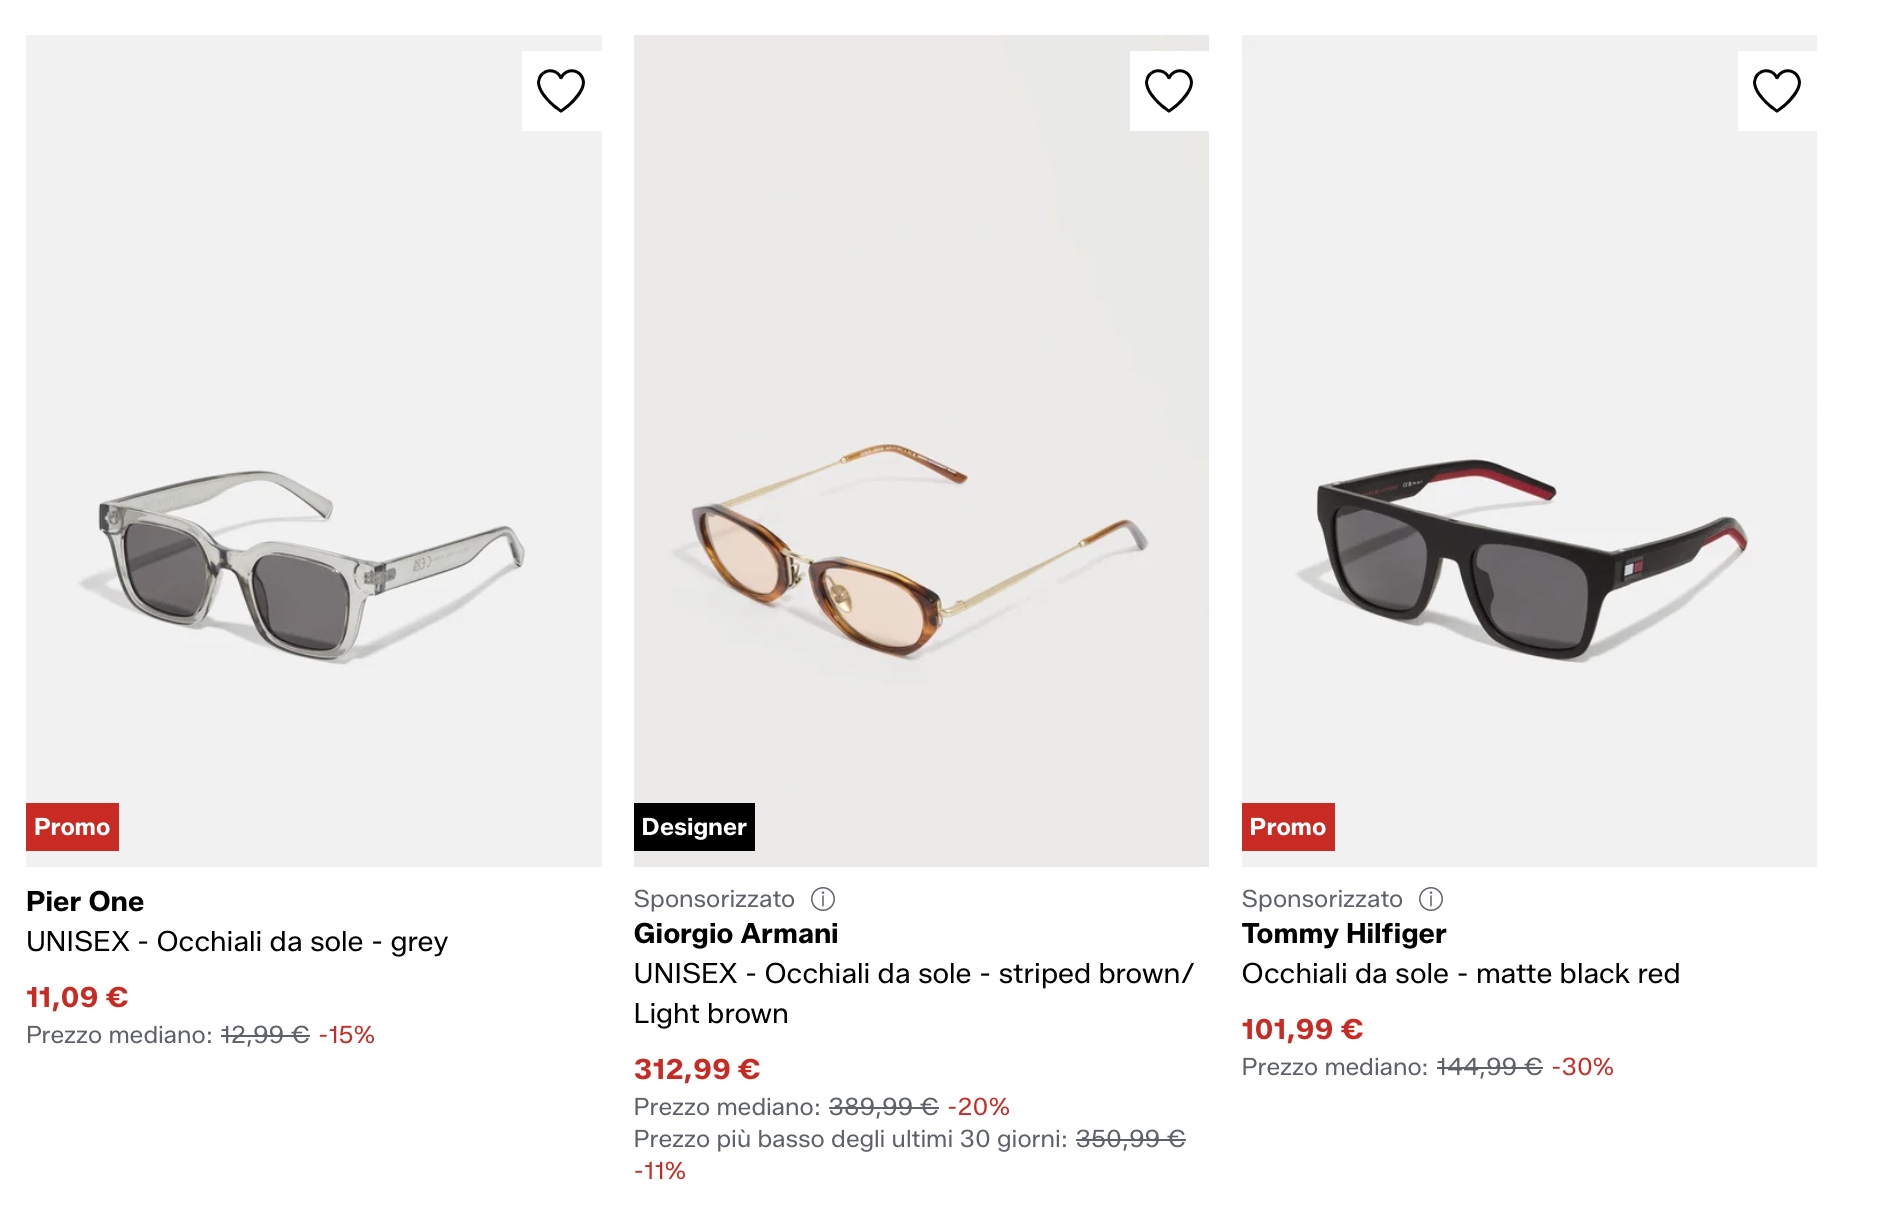Add Pier One grey sunglasses to wishlist
The image size is (1886, 1218).
tap(561, 91)
